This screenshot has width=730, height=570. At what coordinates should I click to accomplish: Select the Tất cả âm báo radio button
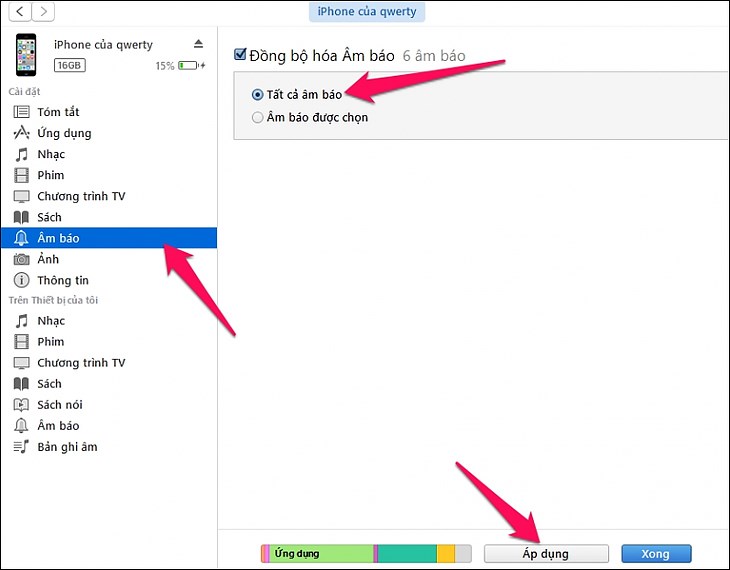coord(258,95)
